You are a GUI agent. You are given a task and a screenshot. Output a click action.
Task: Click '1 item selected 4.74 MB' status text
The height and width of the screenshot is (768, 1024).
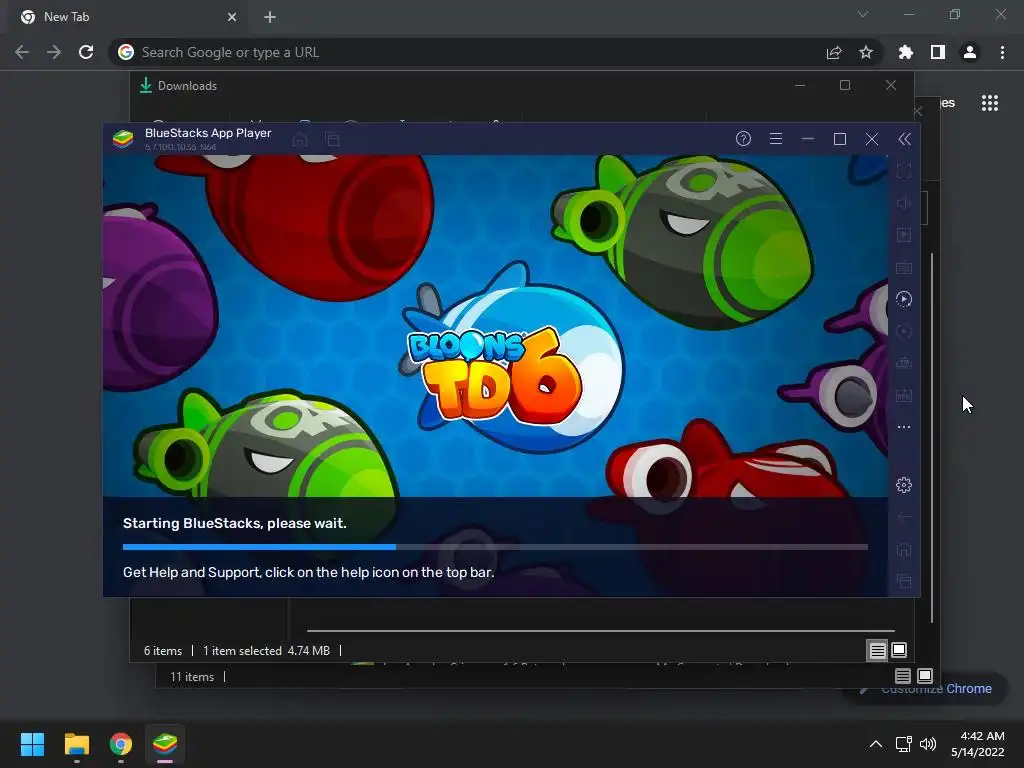pos(266,650)
